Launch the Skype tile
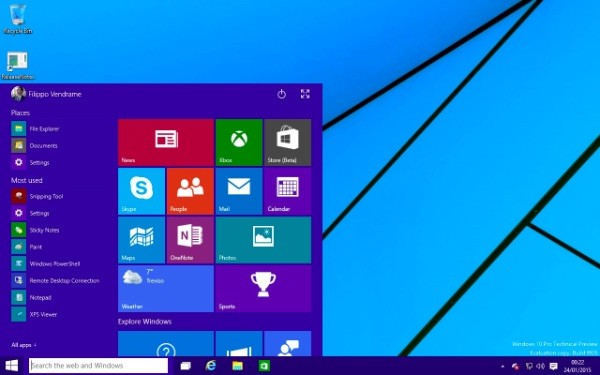The height and width of the screenshot is (375, 600). pyautogui.click(x=141, y=191)
